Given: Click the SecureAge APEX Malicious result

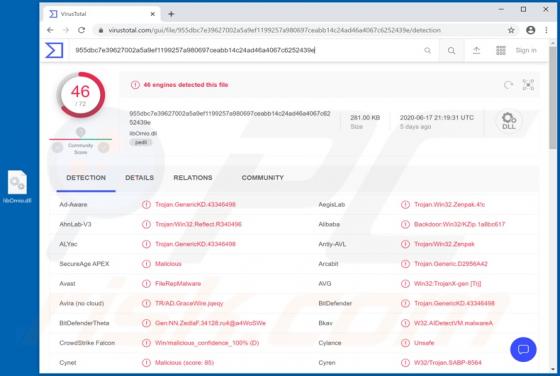Looking at the screenshot, I should [x=168, y=264].
